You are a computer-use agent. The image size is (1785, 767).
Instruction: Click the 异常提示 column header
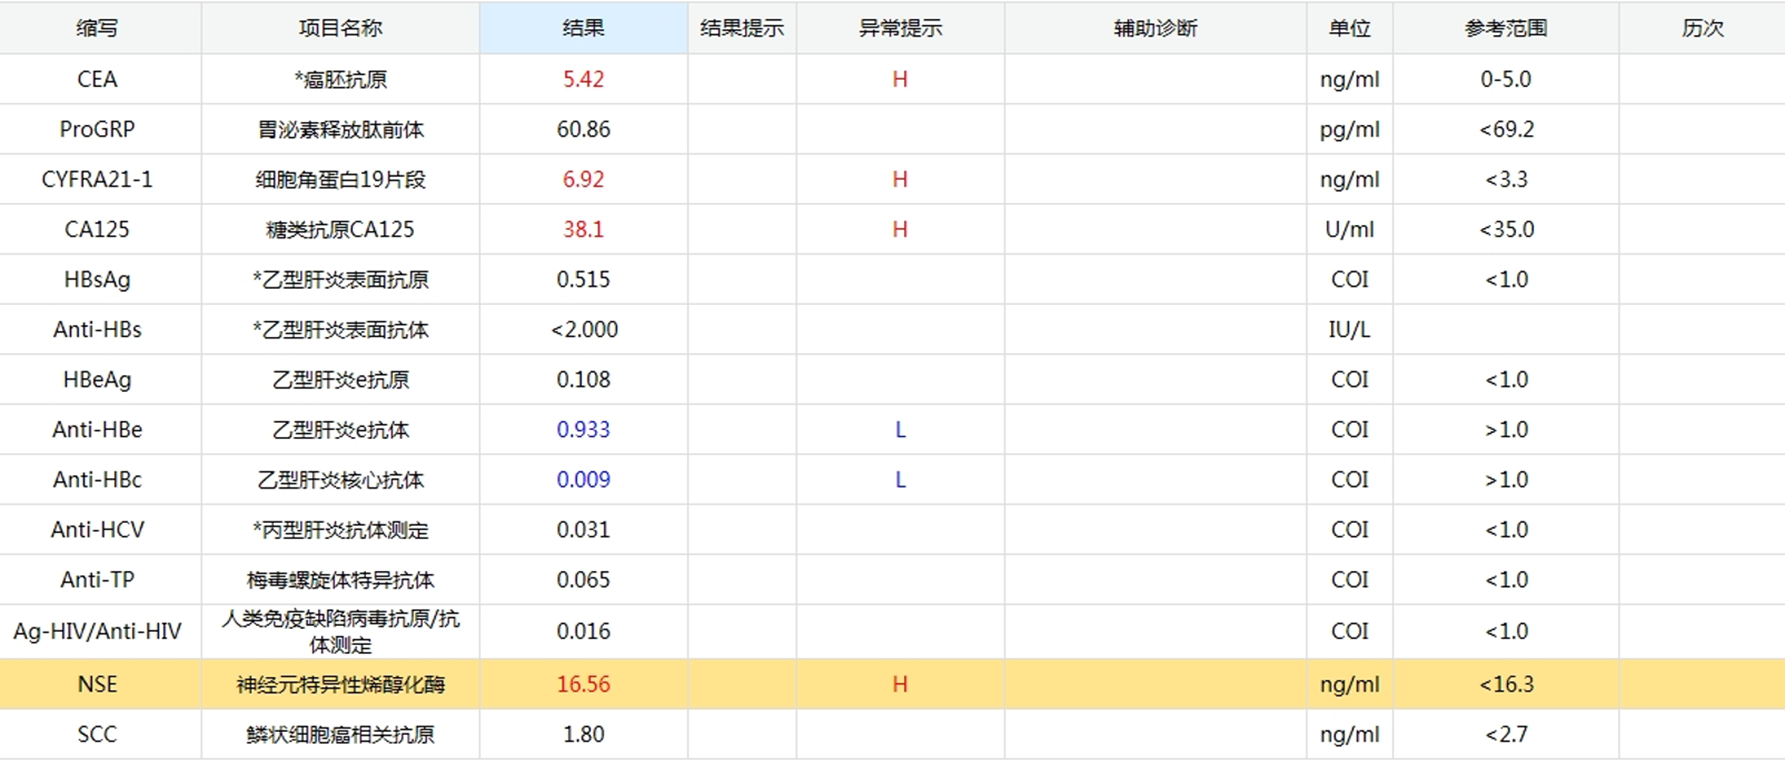(900, 28)
